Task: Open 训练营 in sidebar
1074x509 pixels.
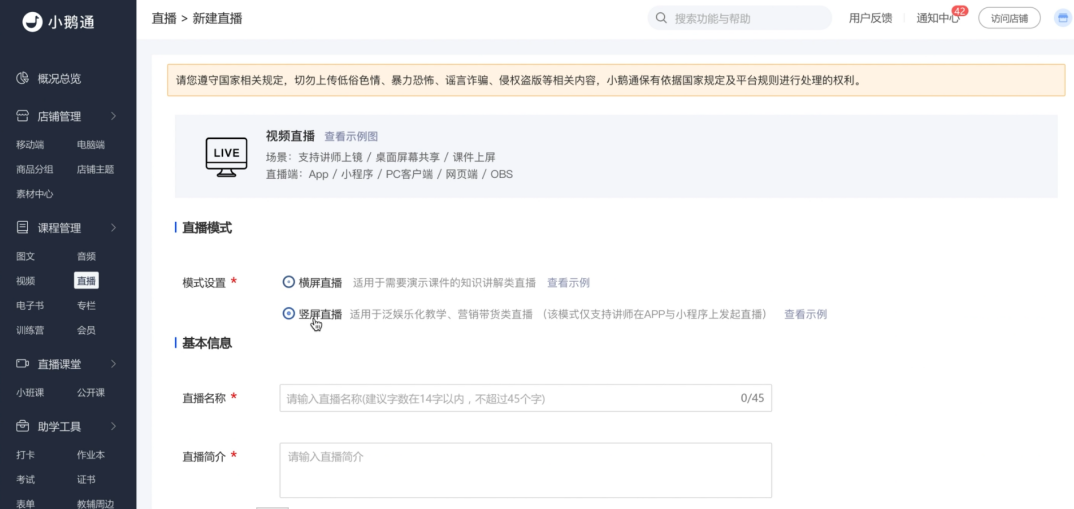Action: 30,330
